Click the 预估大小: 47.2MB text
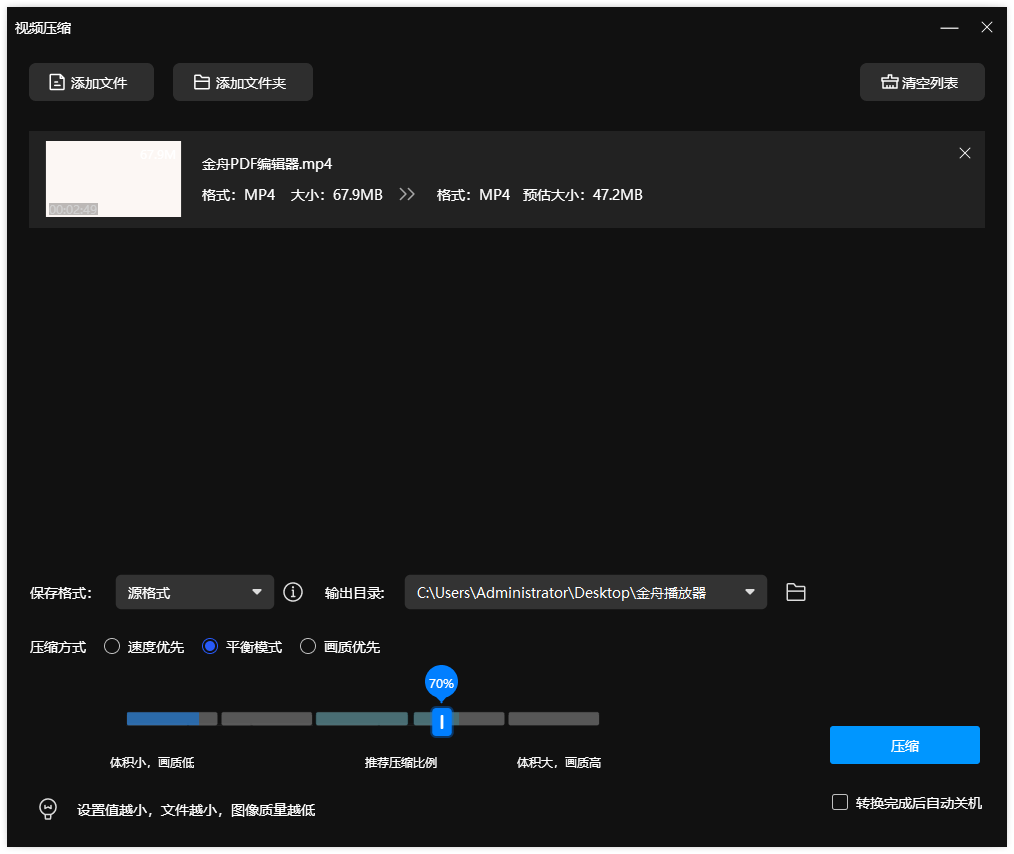Screen dimensions: 1014x854 tap(583, 195)
